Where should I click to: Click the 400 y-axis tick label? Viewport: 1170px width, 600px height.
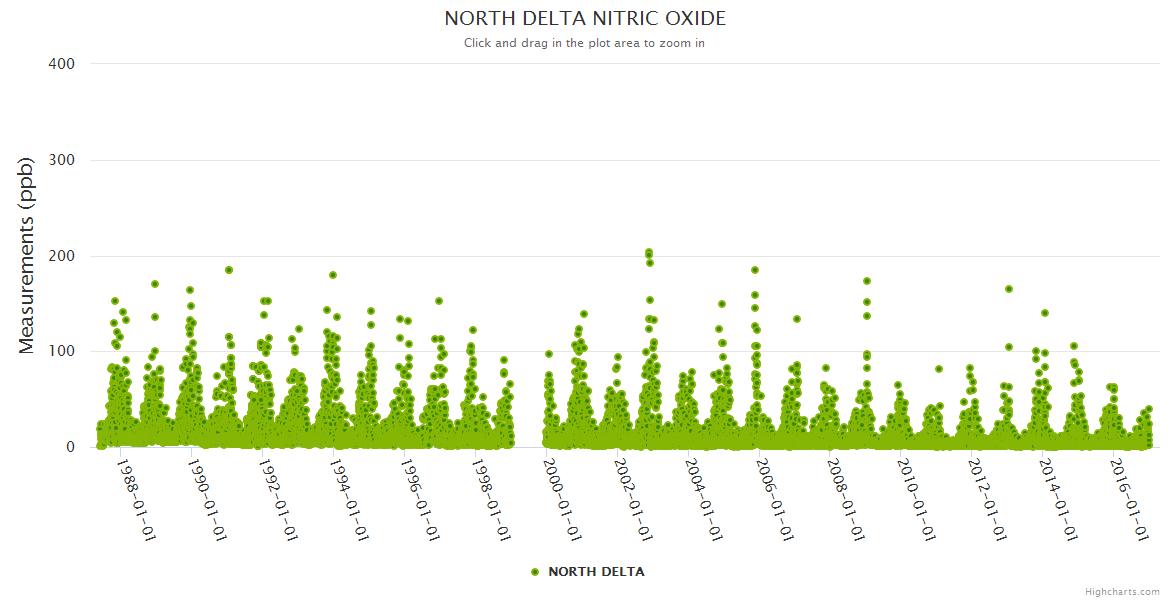62,64
